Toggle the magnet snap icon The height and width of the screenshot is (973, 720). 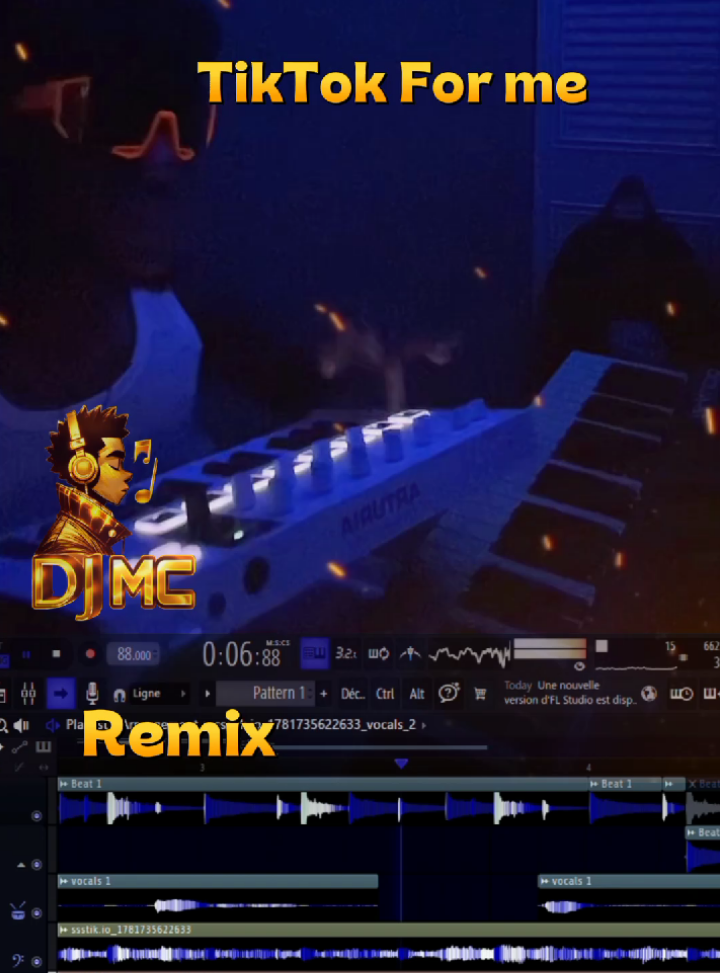click(x=119, y=694)
